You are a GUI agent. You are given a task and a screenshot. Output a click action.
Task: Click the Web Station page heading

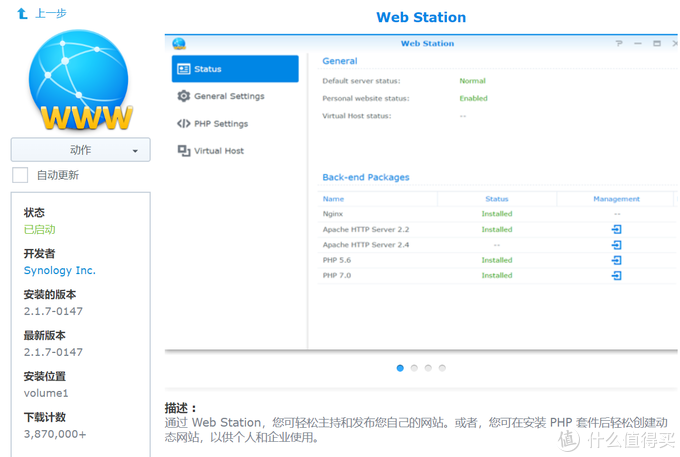pos(421,17)
